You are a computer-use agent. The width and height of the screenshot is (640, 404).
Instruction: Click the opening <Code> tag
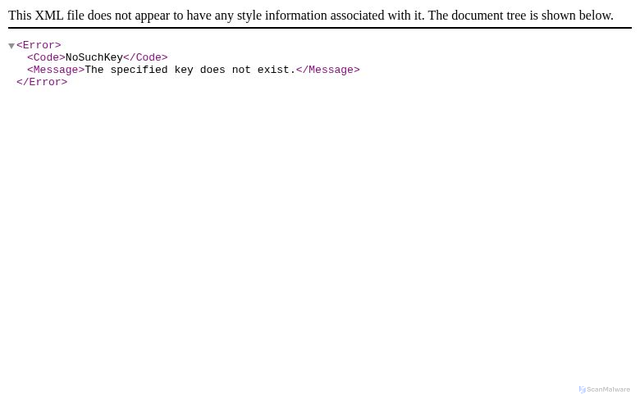[46, 57]
